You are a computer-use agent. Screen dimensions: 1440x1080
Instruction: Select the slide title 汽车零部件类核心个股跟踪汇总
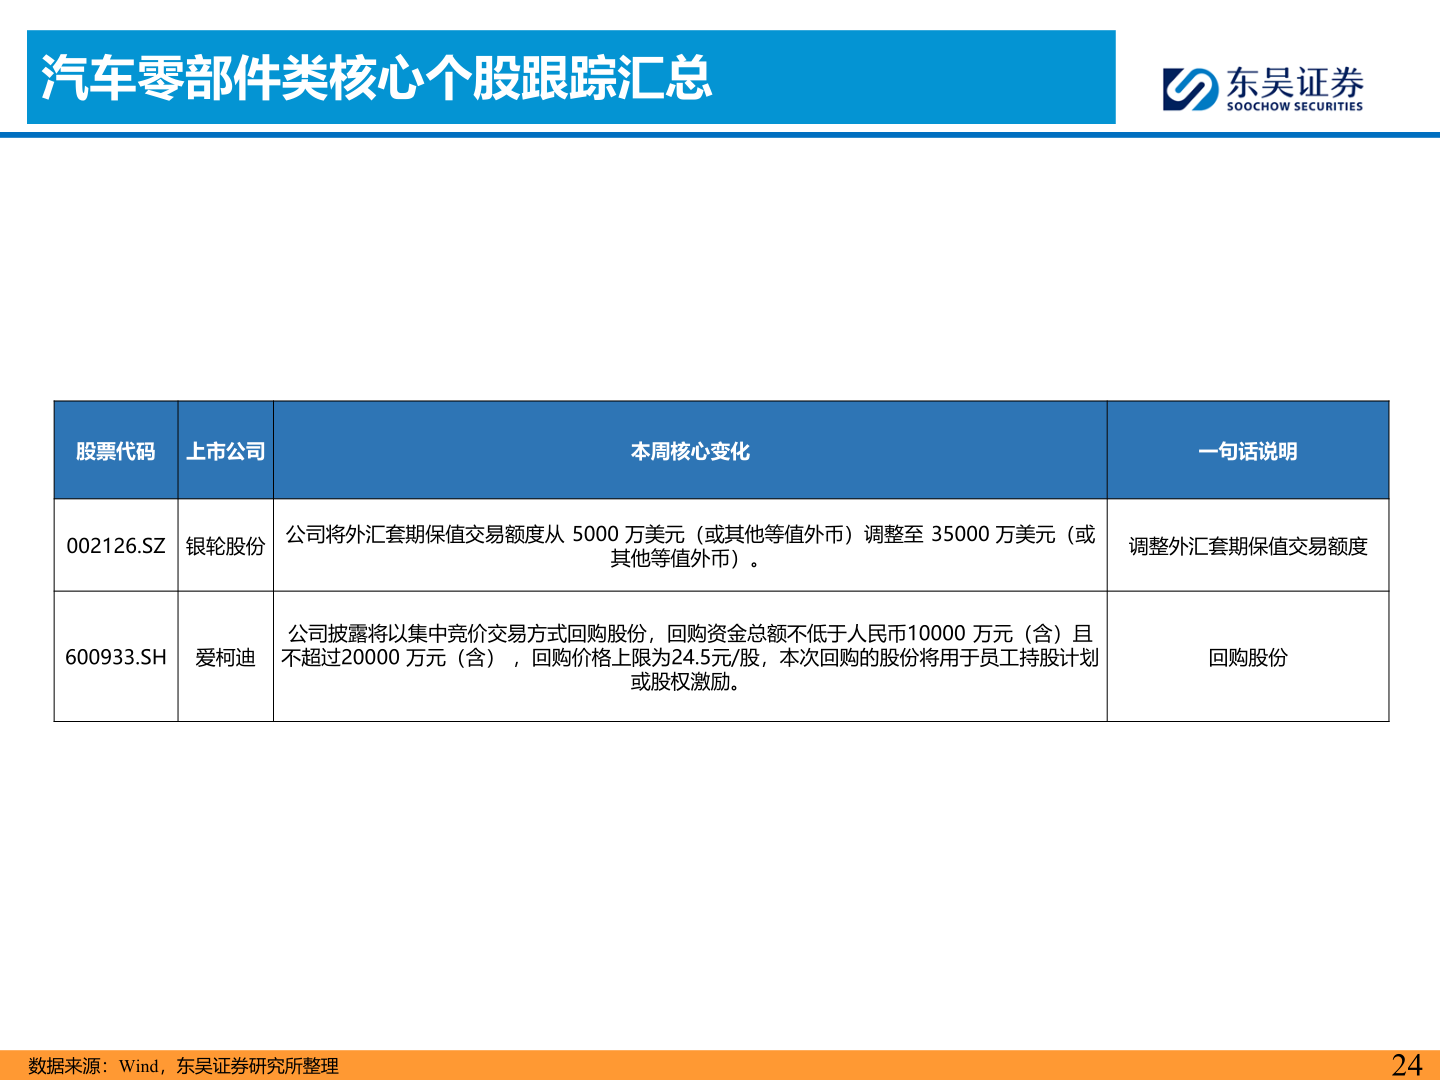(376, 78)
